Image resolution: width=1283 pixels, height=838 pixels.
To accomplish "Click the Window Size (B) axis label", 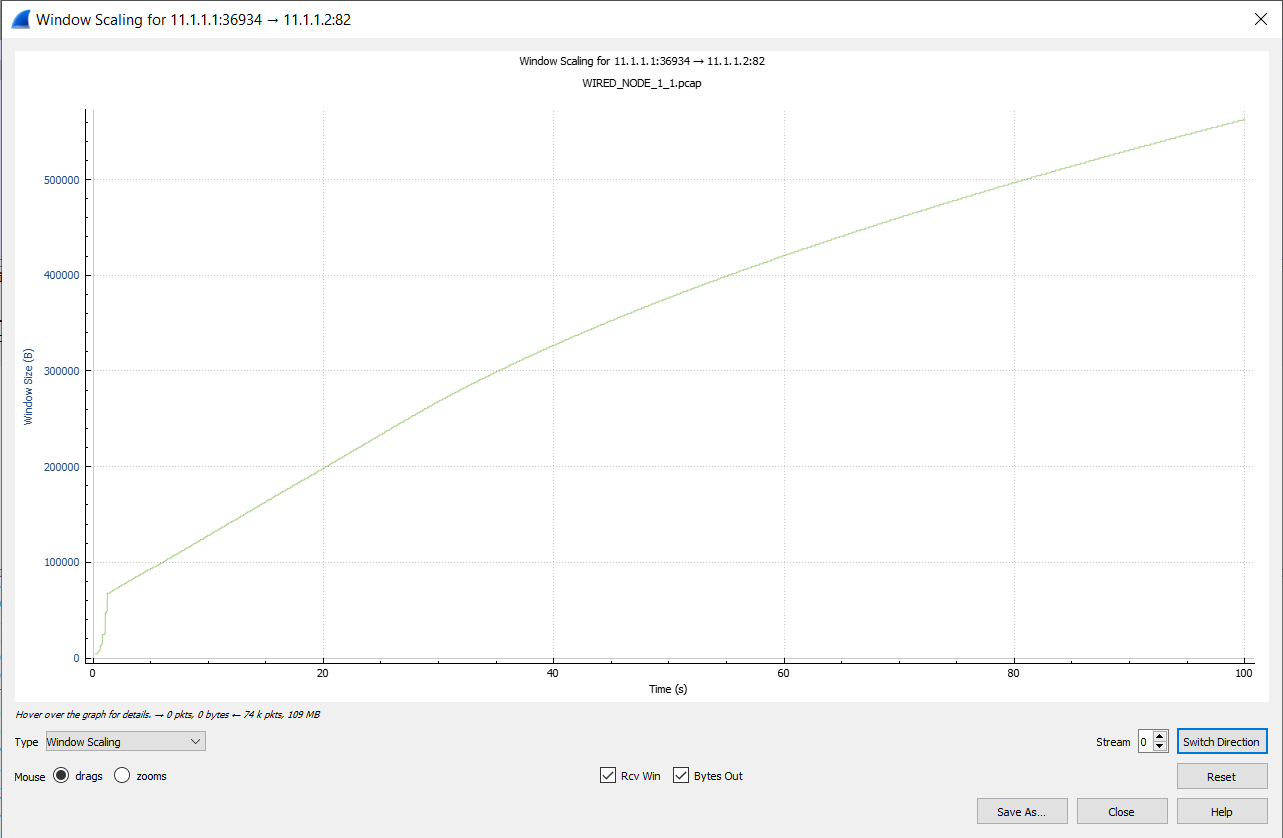I will [28, 387].
